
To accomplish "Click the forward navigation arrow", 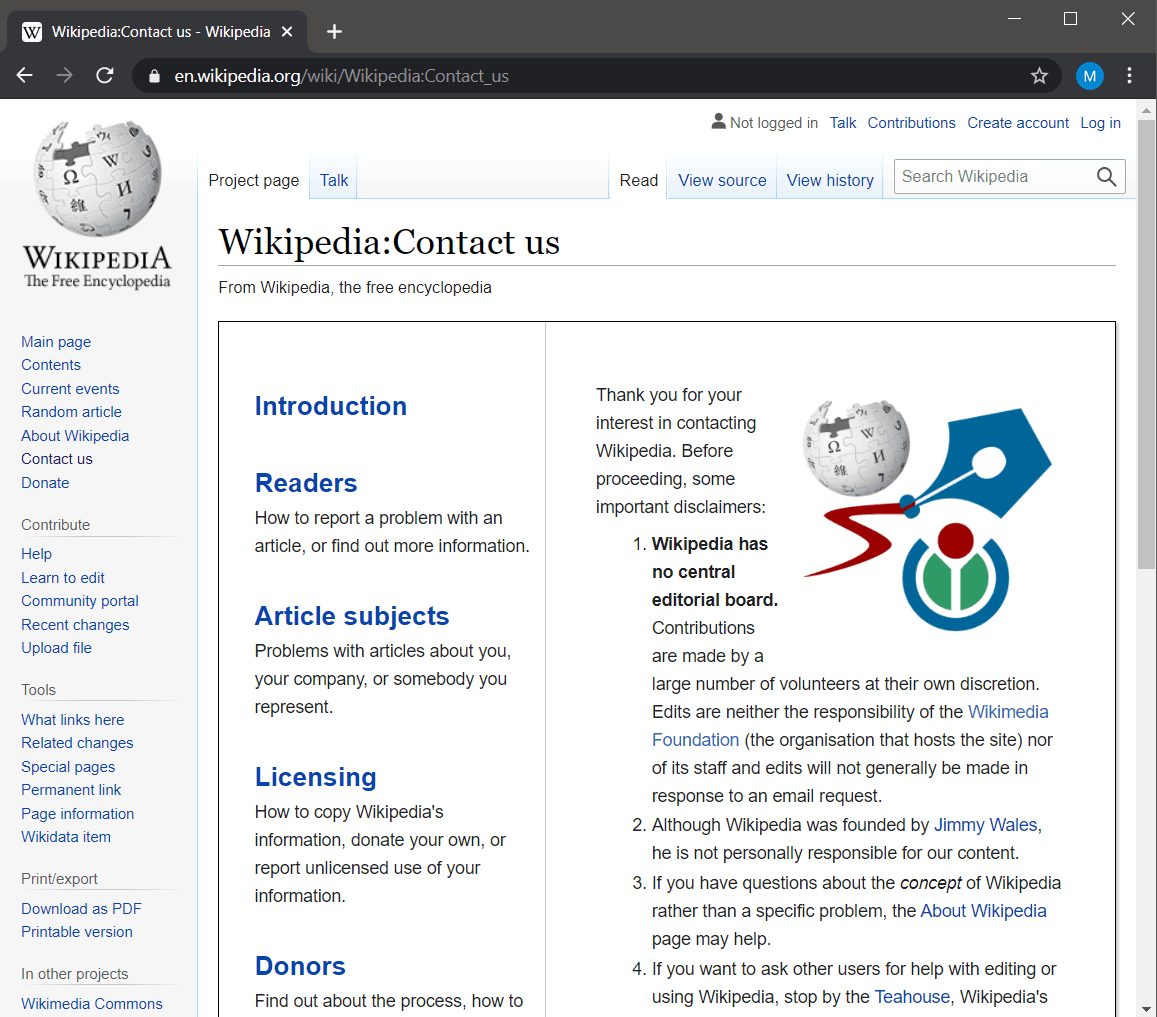I will click(64, 75).
